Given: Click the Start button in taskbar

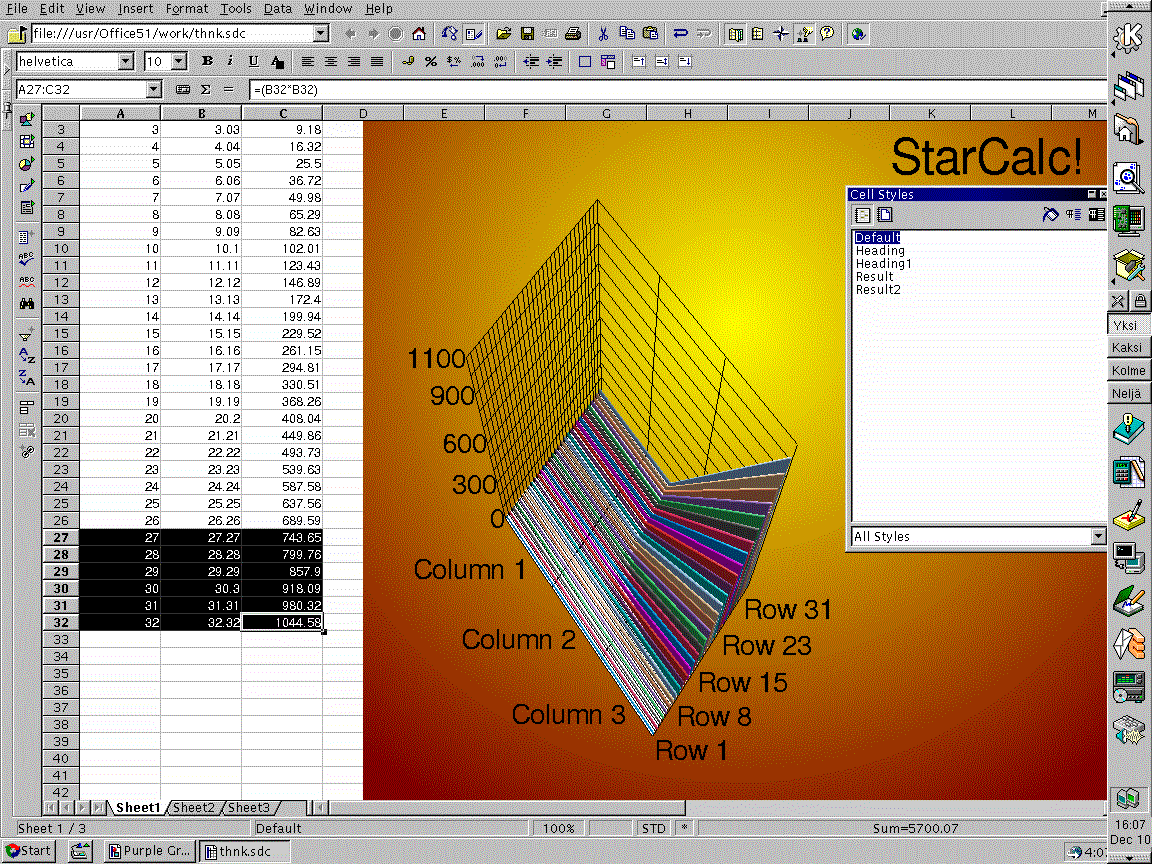Looking at the screenshot, I should 27,851.
